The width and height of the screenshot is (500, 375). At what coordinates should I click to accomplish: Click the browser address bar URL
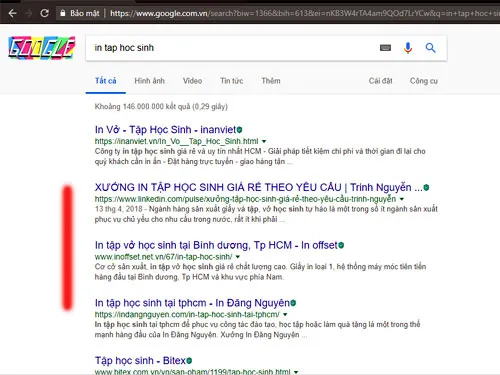click(304, 13)
